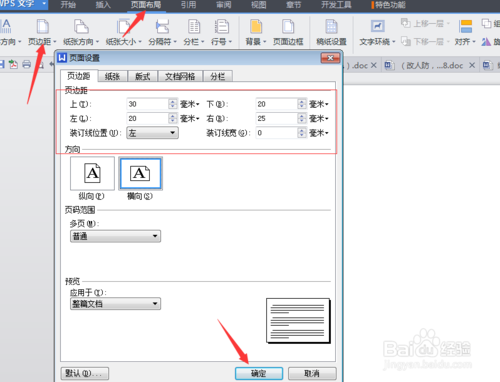The width and height of the screenshot is (500, 382).
Task: Expand 多页 dropdown showing 普通
Action: click(115, 236)
